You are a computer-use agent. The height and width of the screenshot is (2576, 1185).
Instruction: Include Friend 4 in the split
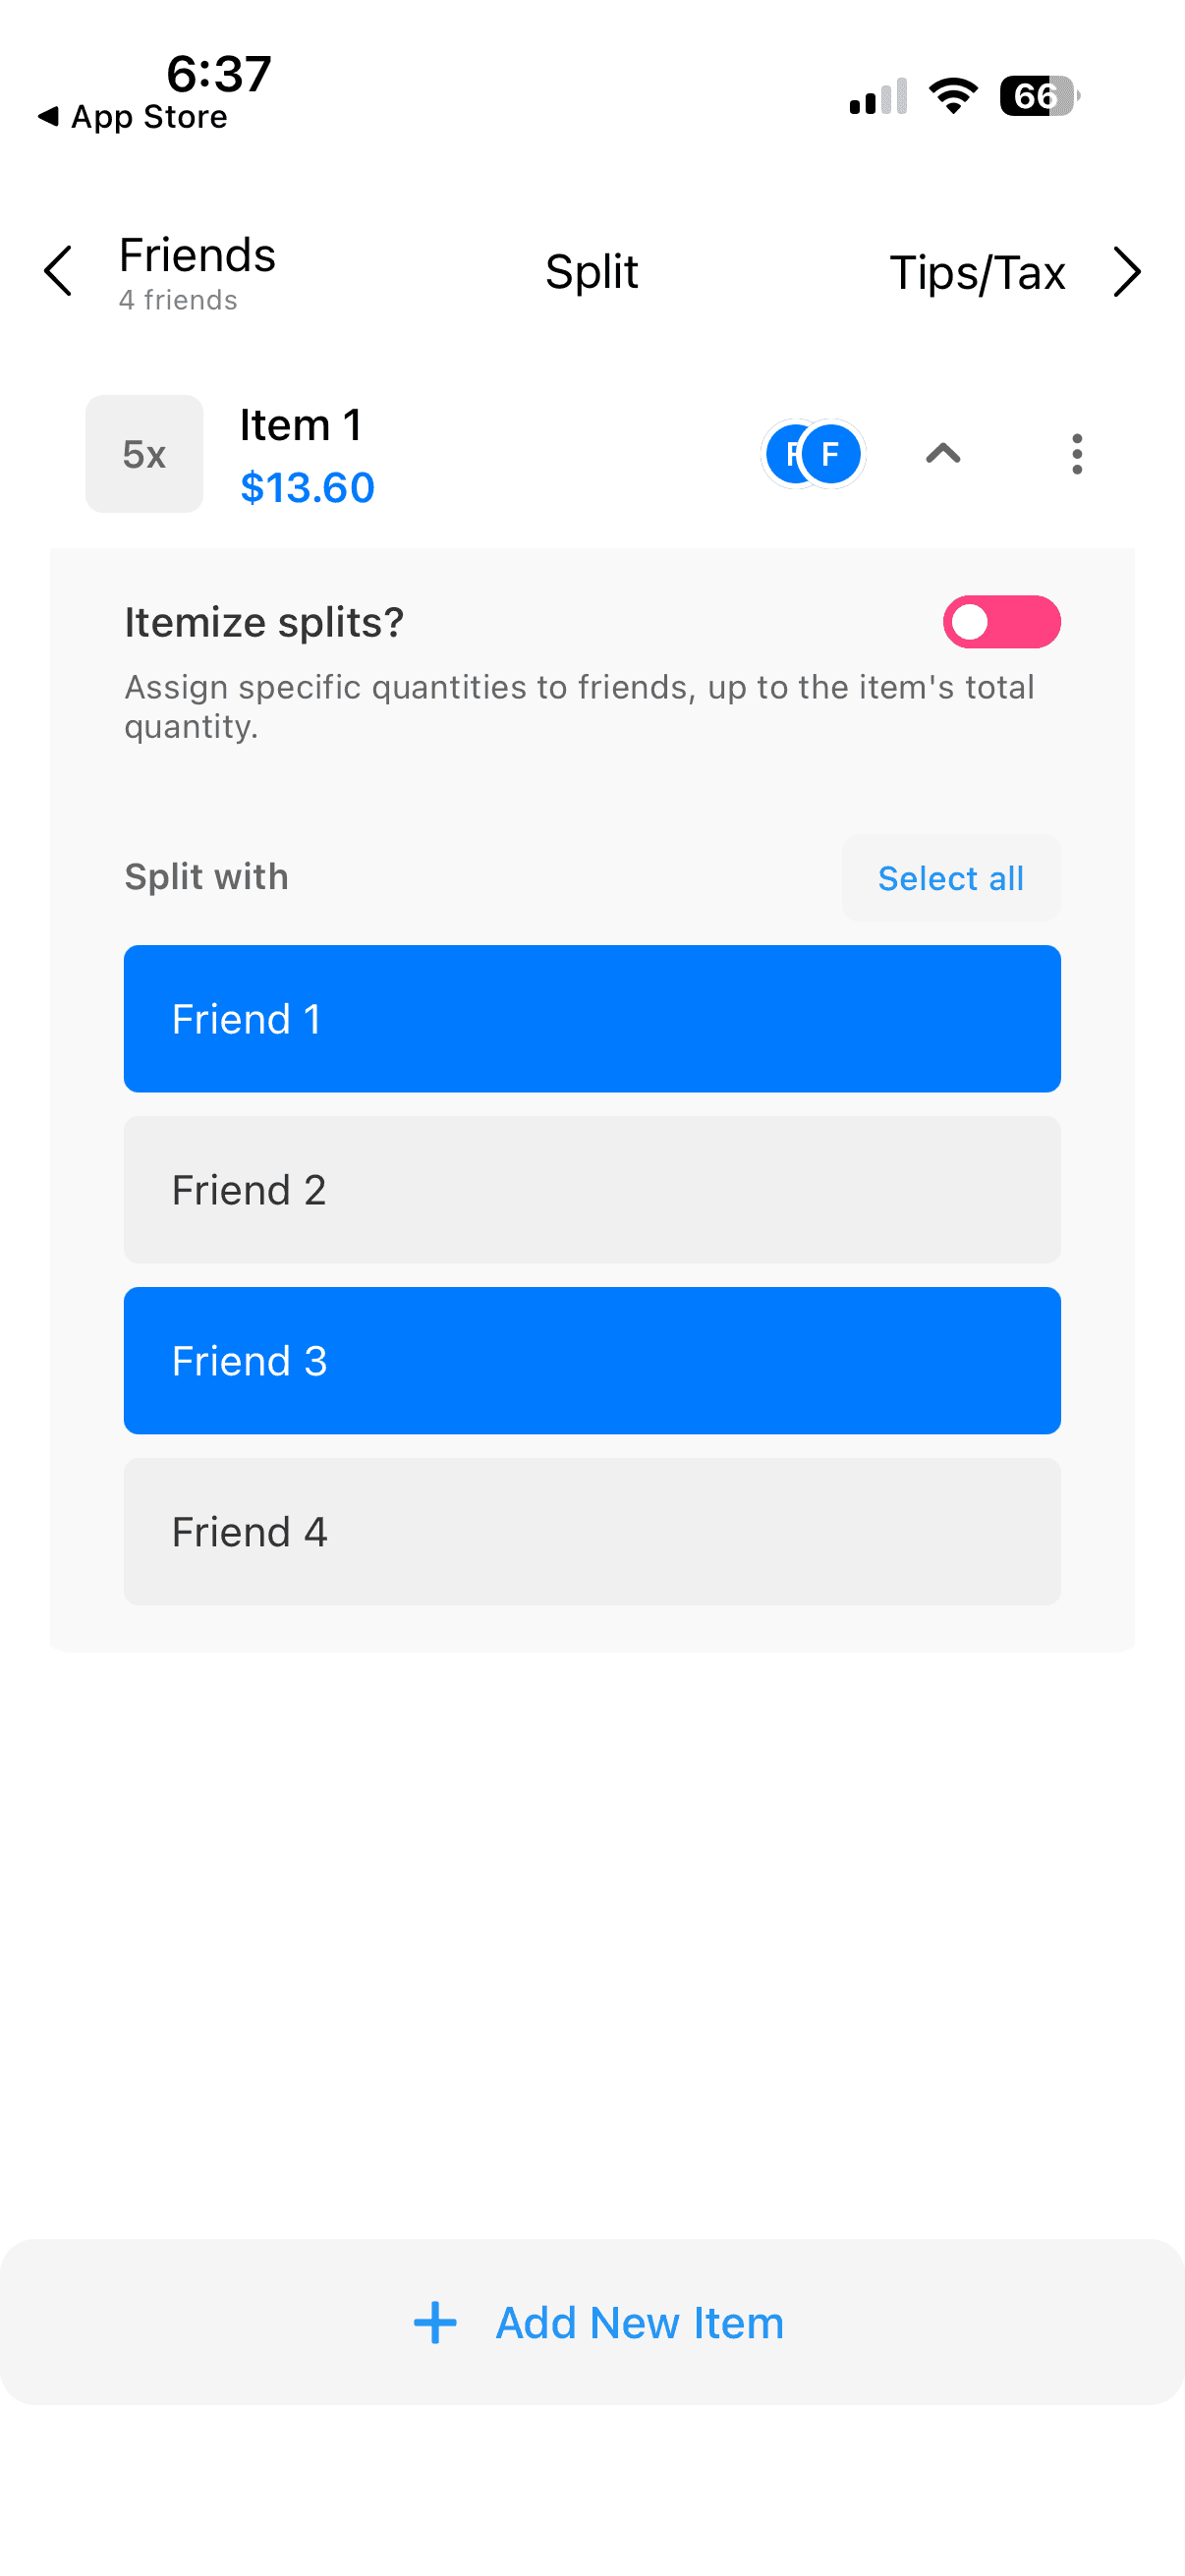pyautogui.click(x=592, y=1531)
